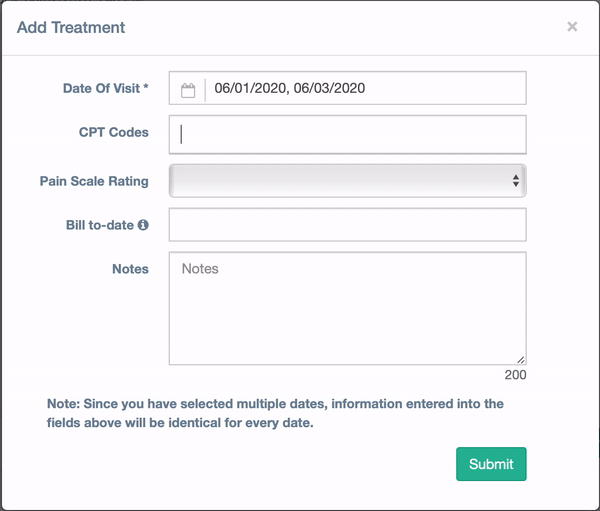Click the Bill to-date label text

pyautogui.click(x=99, y=225)
